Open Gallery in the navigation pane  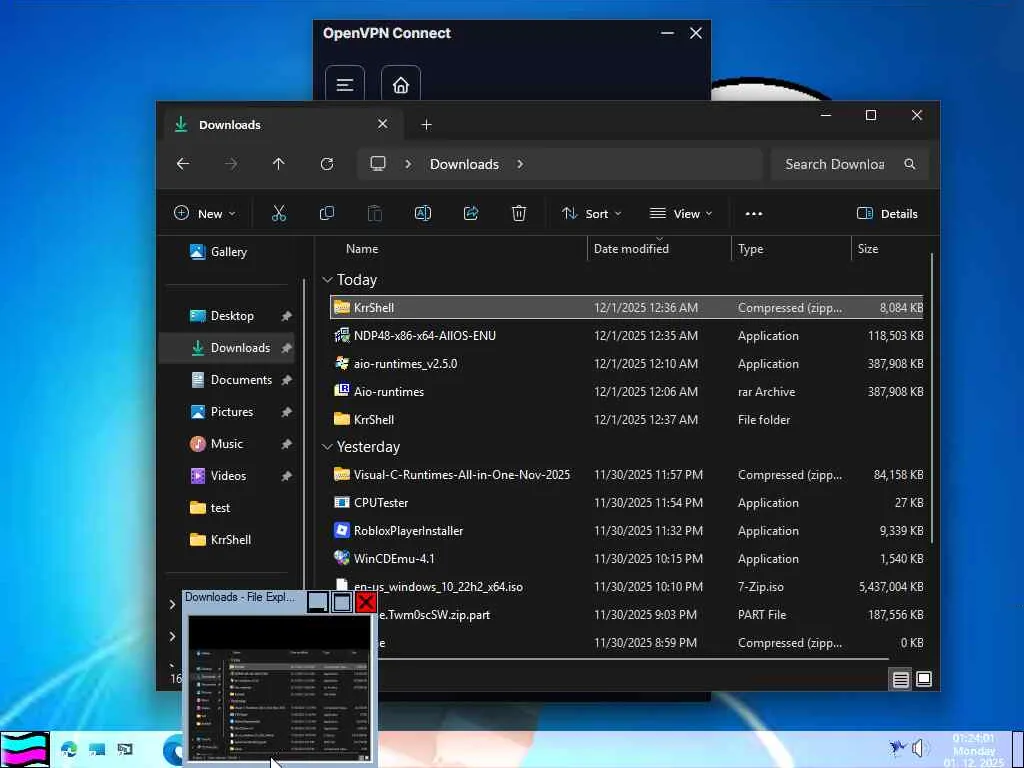pos(227,251)
